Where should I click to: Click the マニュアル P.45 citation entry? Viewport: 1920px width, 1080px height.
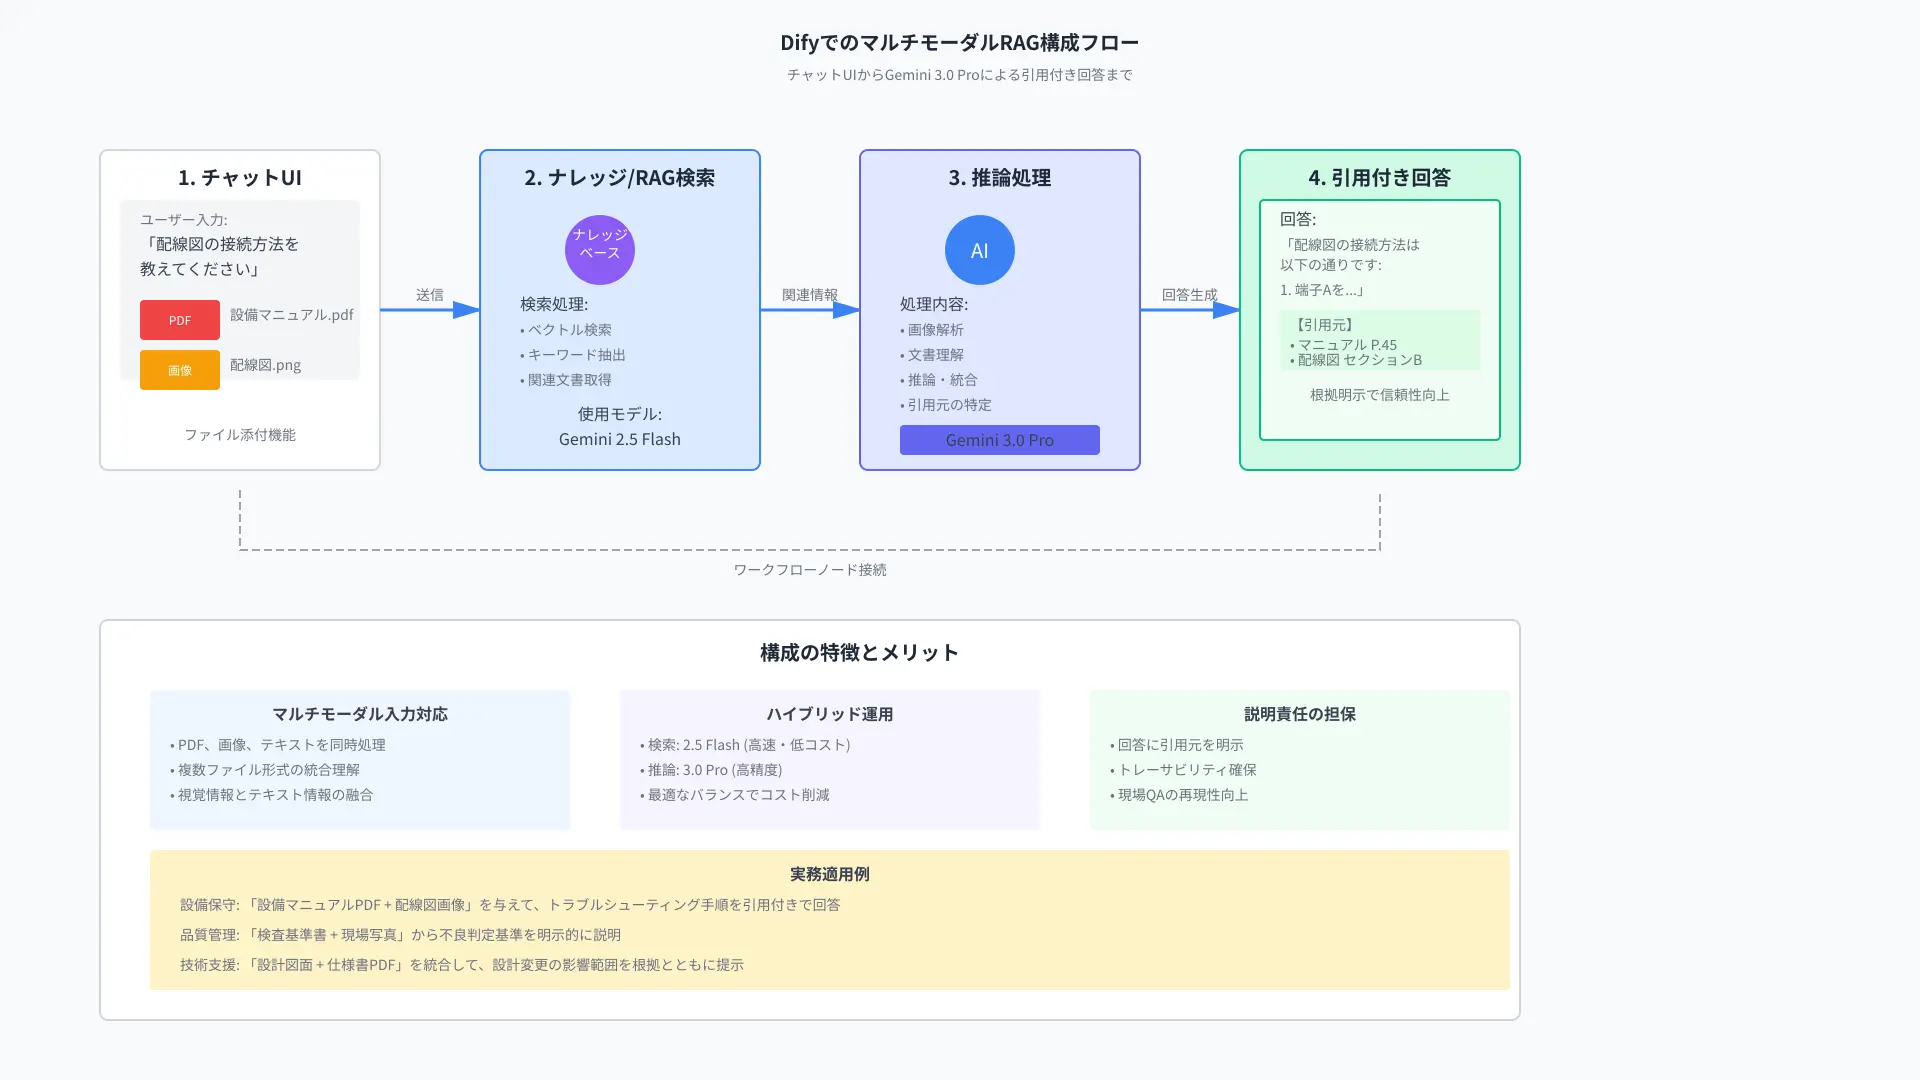(x=1344, y=345)
